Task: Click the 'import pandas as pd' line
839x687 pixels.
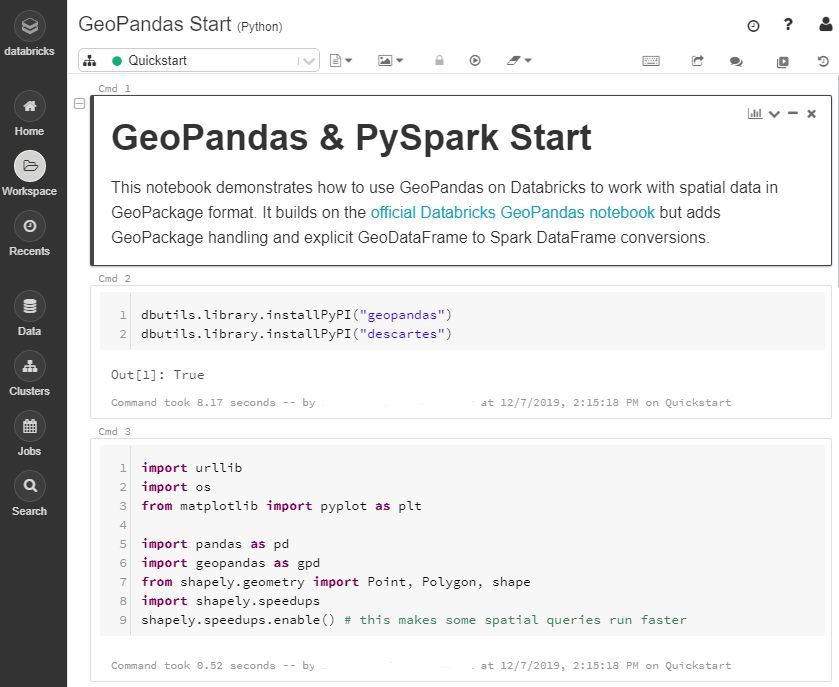Action: click(x=215, y=544)
